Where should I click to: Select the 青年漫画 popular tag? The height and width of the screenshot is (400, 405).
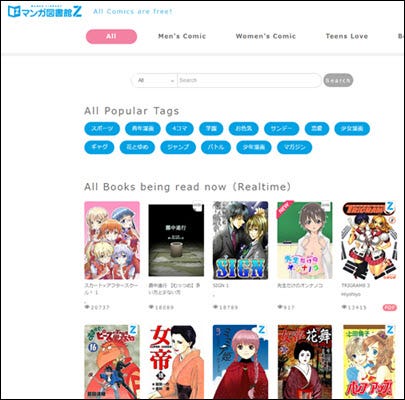tap(143, 128)
